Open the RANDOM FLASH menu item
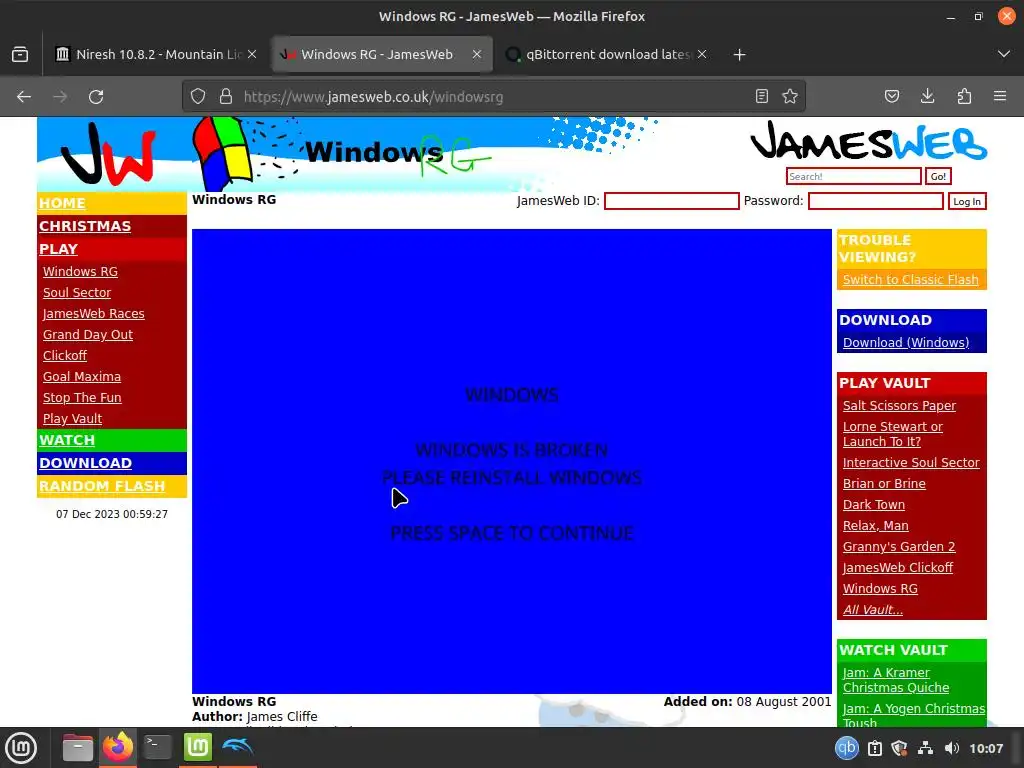Viewport: 1024px width, 768px height. tap(102, 486)
